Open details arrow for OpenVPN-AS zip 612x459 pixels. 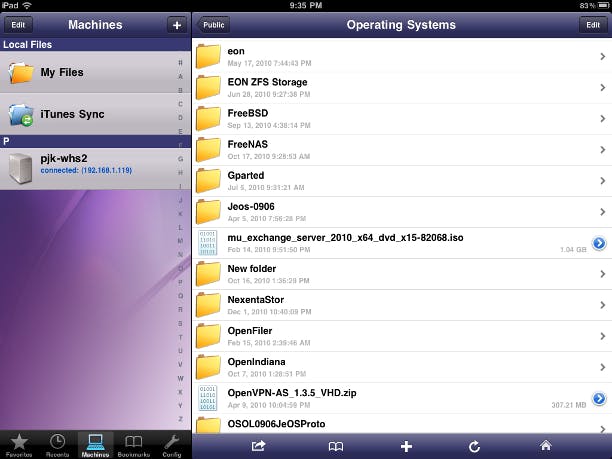pyautogui.click(x=599, y=399)
